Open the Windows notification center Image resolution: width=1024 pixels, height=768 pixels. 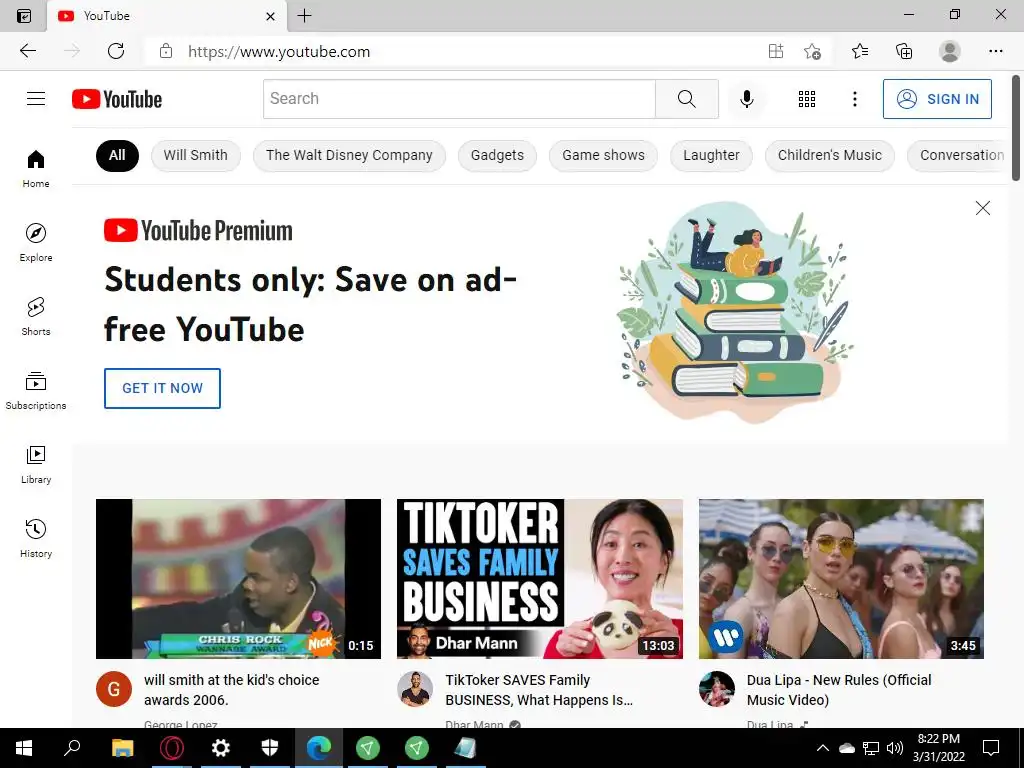(991, 748)
